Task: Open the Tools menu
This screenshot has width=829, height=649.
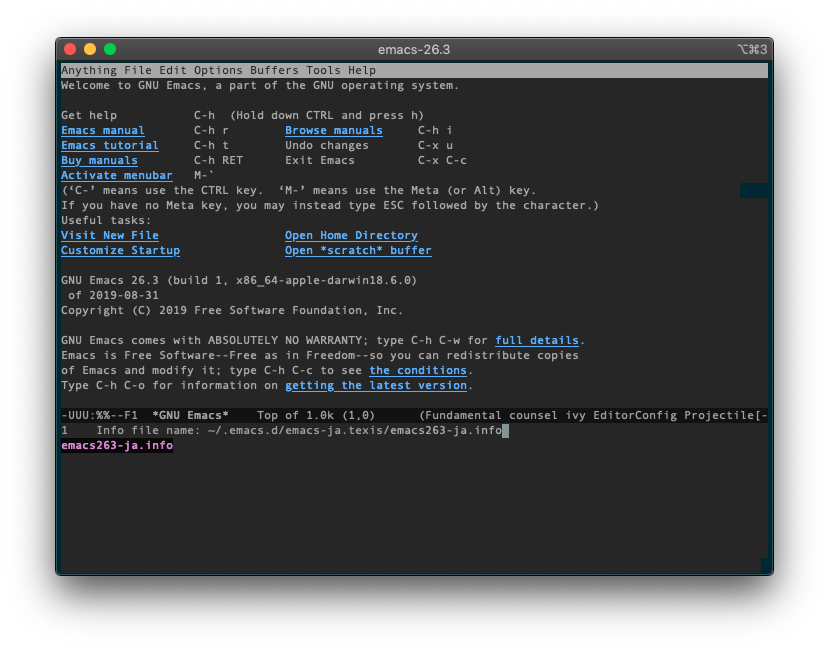Action: [323, 70]
